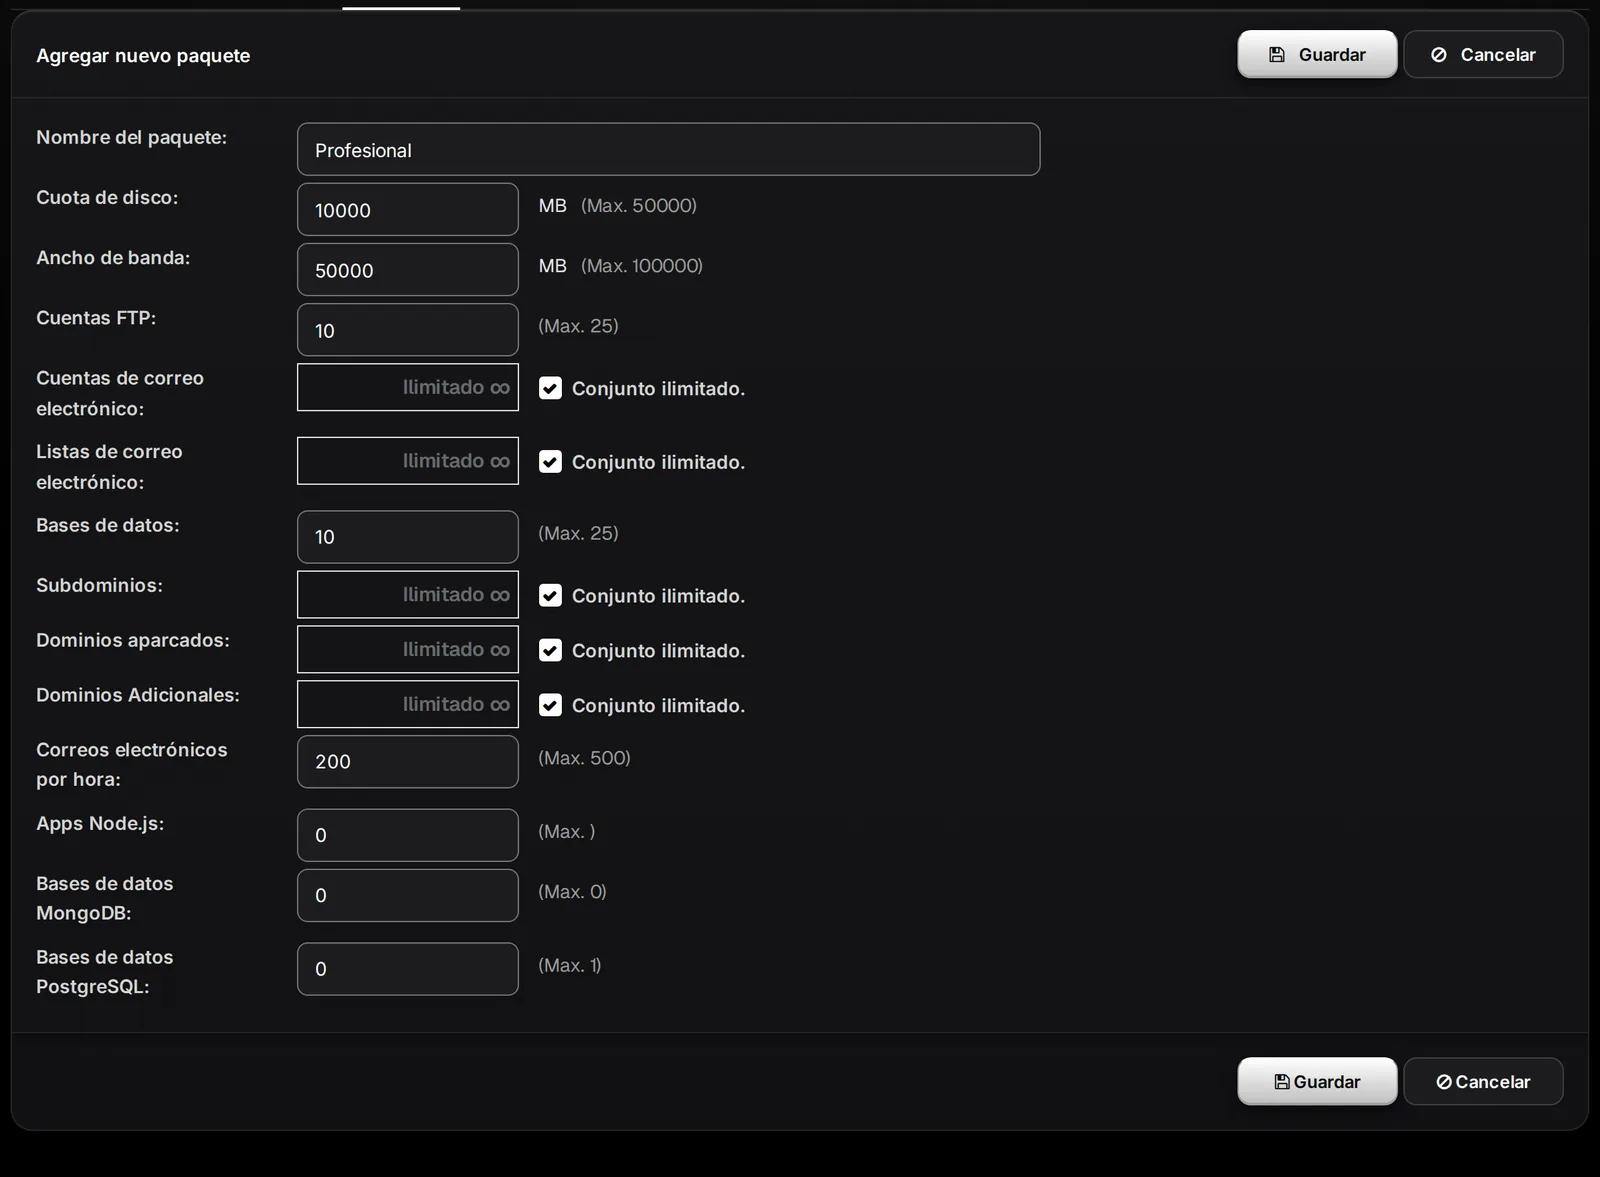This screenshot has height=1177, width=1600.
Task: Click the Correos electrónicos por hora input
Action: coord(408,761)
